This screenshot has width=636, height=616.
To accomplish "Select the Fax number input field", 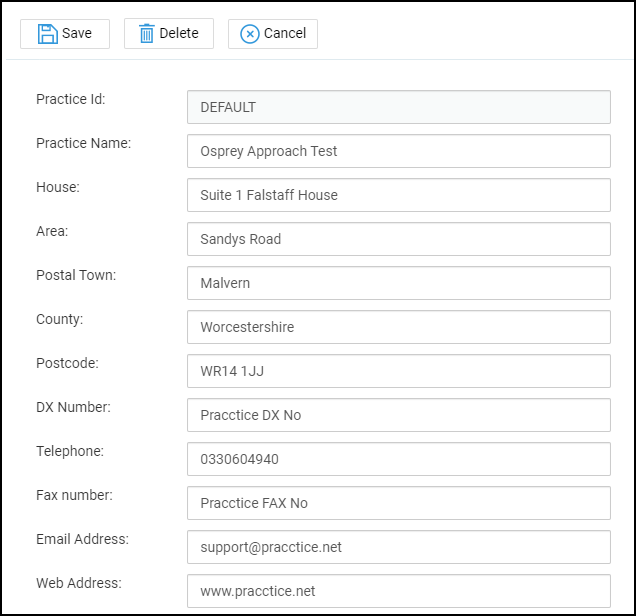I will 398,503.
